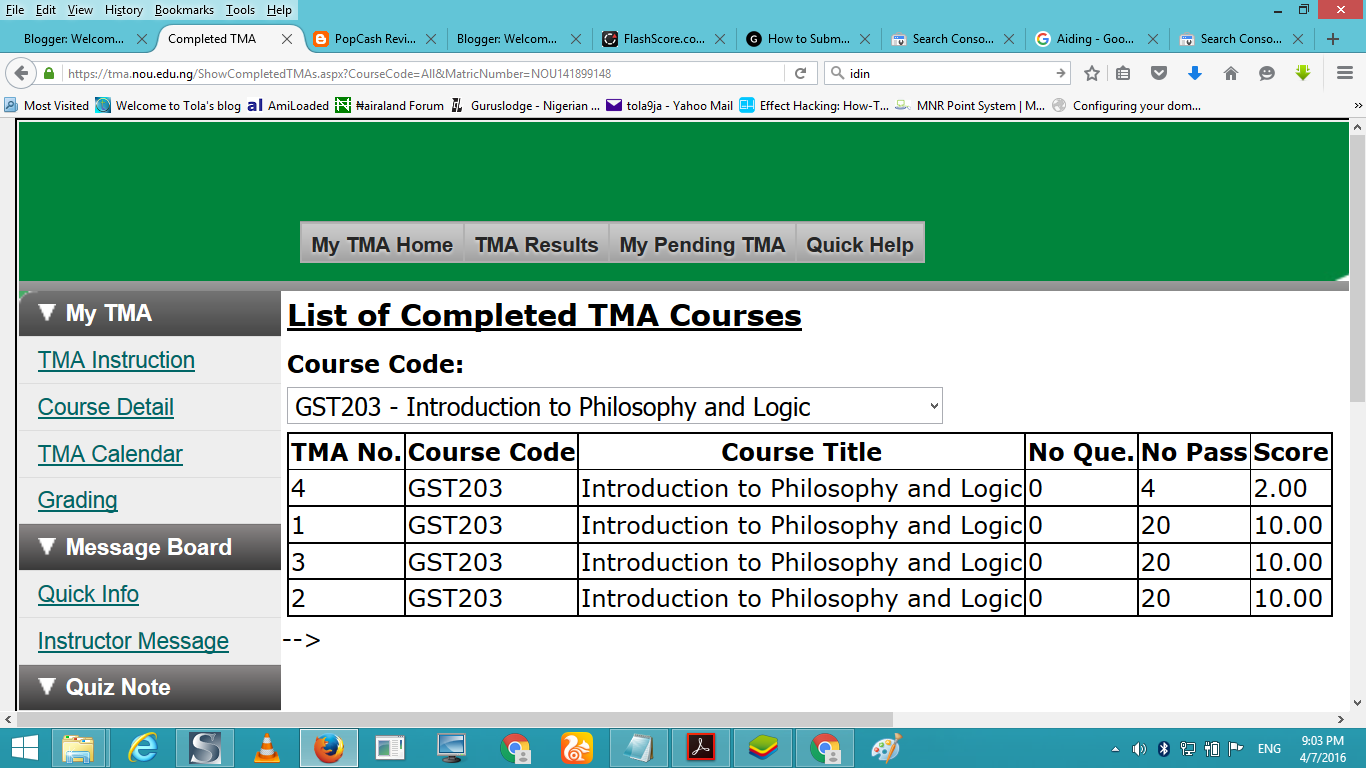1366x768 pixels.
Task: Click the ENG language indicator in system tray
Action: 1268,747
